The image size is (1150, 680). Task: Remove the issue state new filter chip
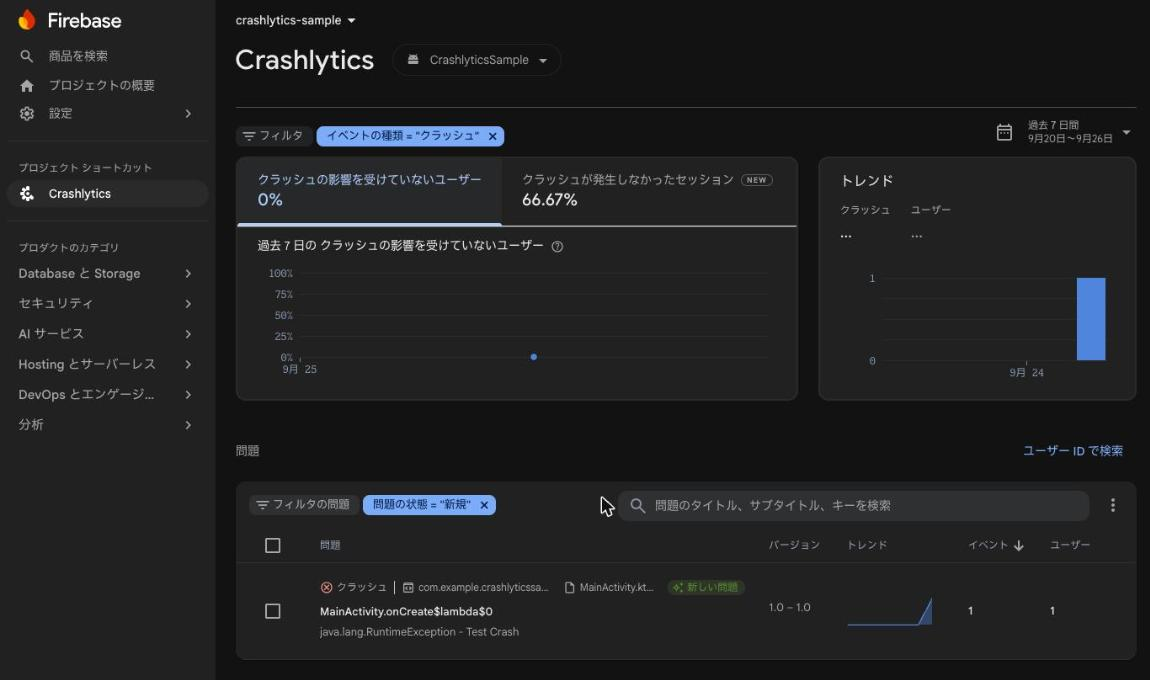[484, 505]
